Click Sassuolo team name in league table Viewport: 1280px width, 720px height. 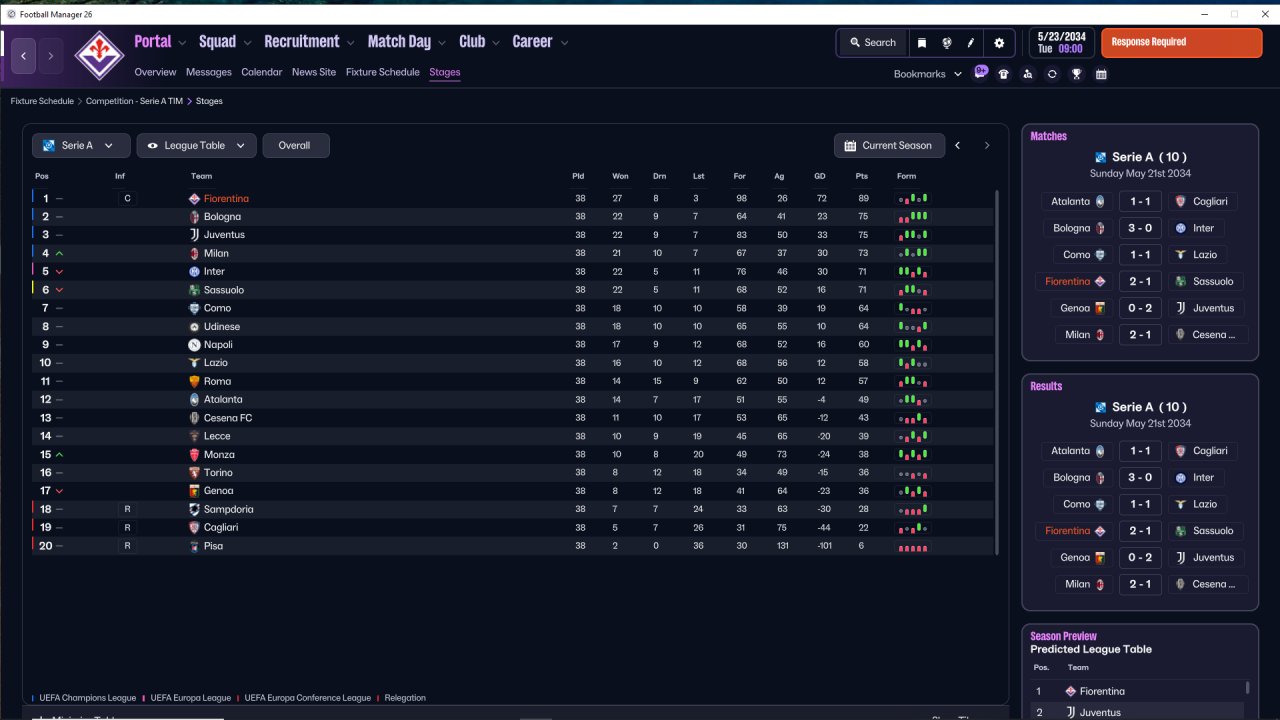point(224,290)
